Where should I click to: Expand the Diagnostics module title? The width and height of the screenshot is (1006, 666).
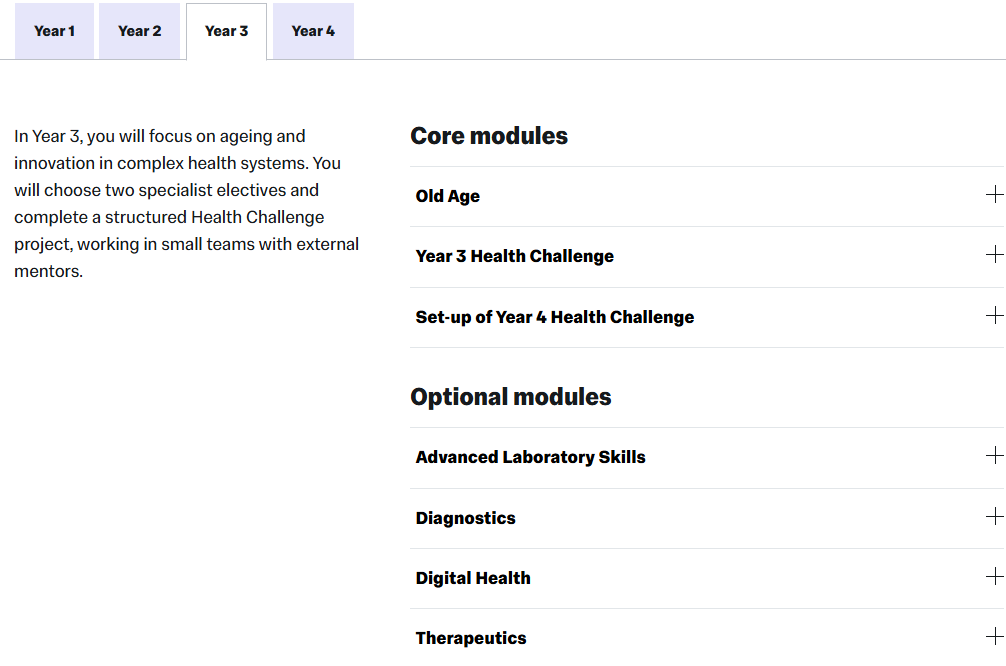coord(466,518)
